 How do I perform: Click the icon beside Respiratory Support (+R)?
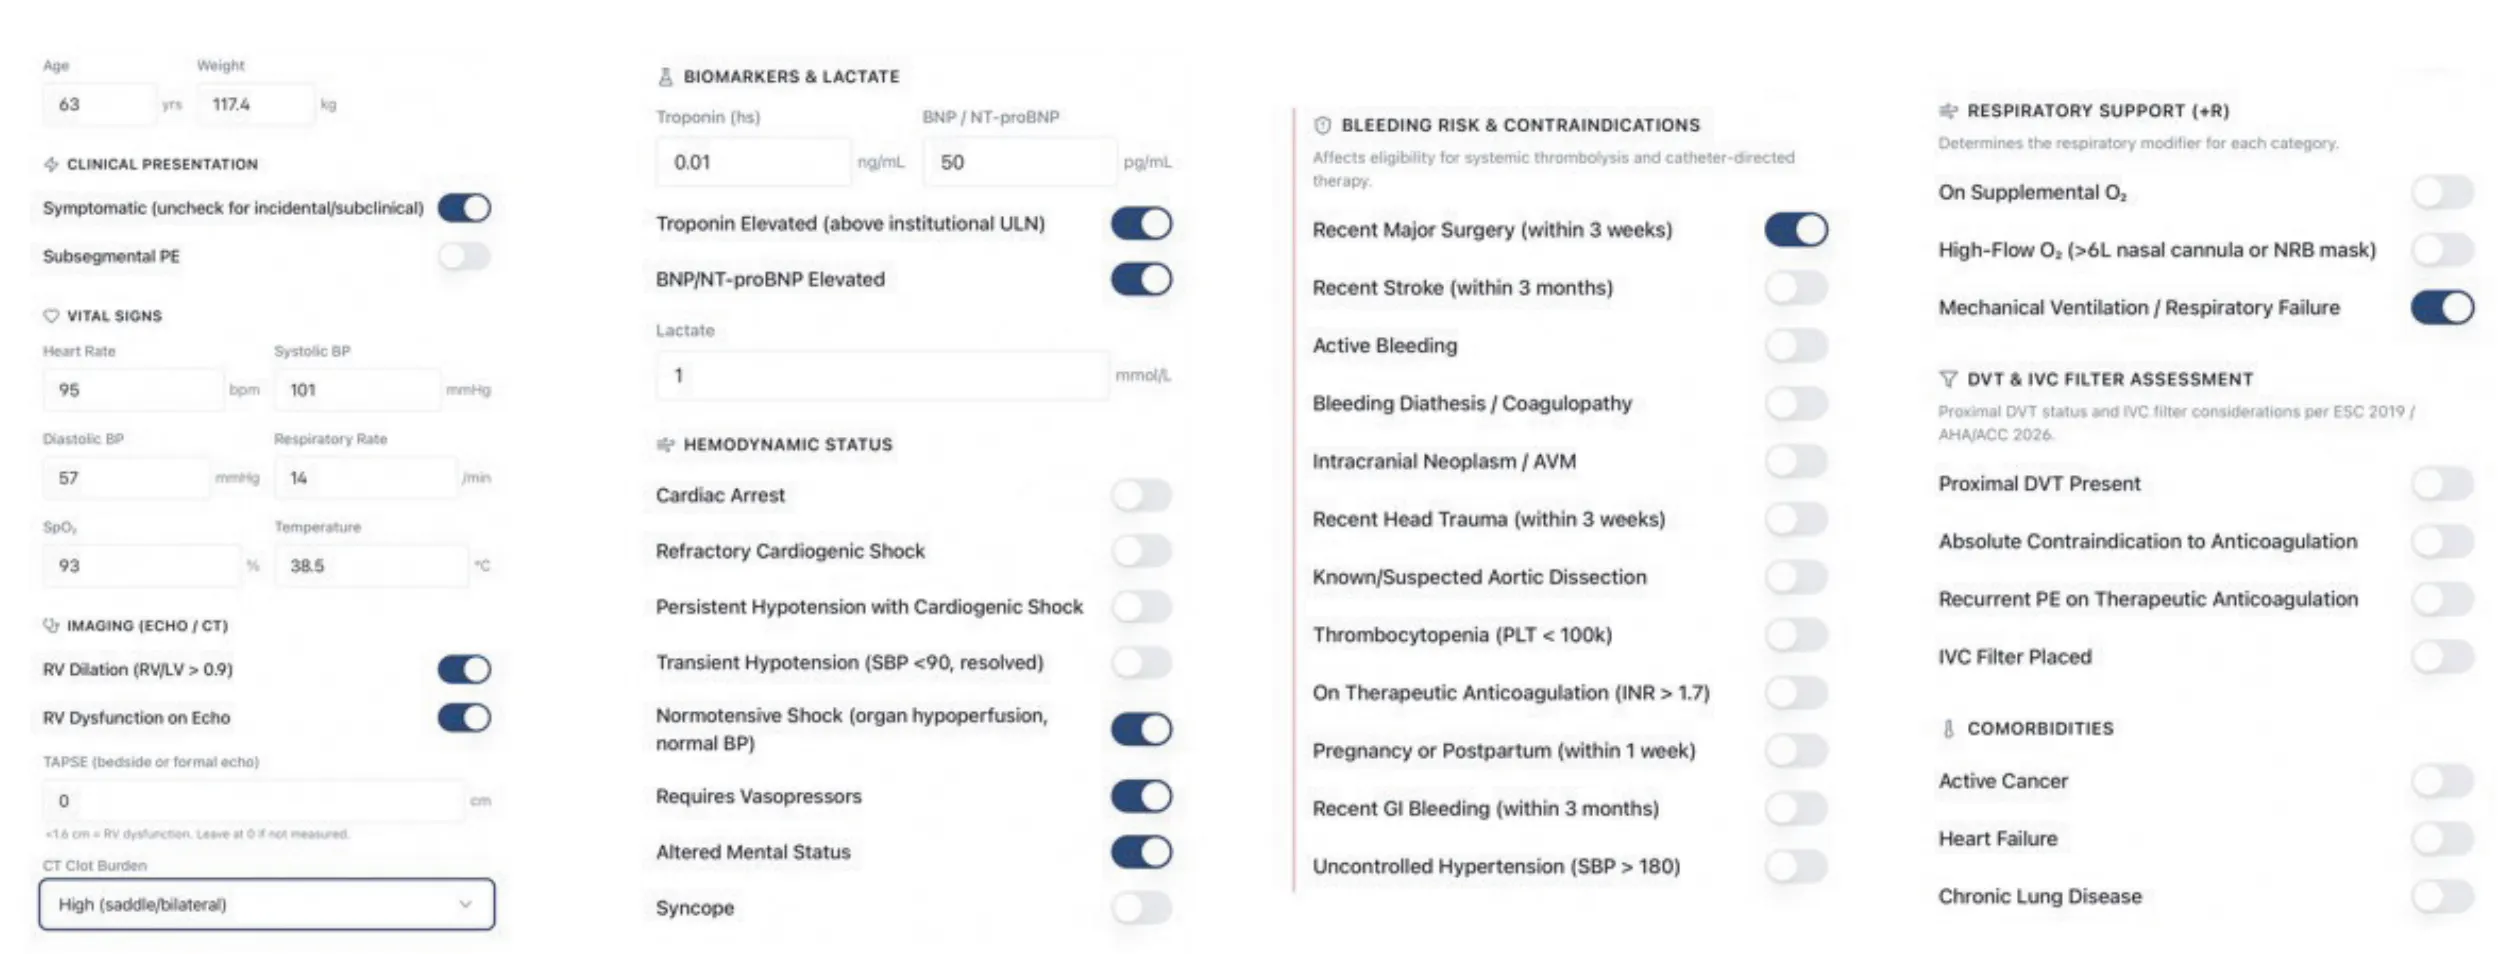1948,110
